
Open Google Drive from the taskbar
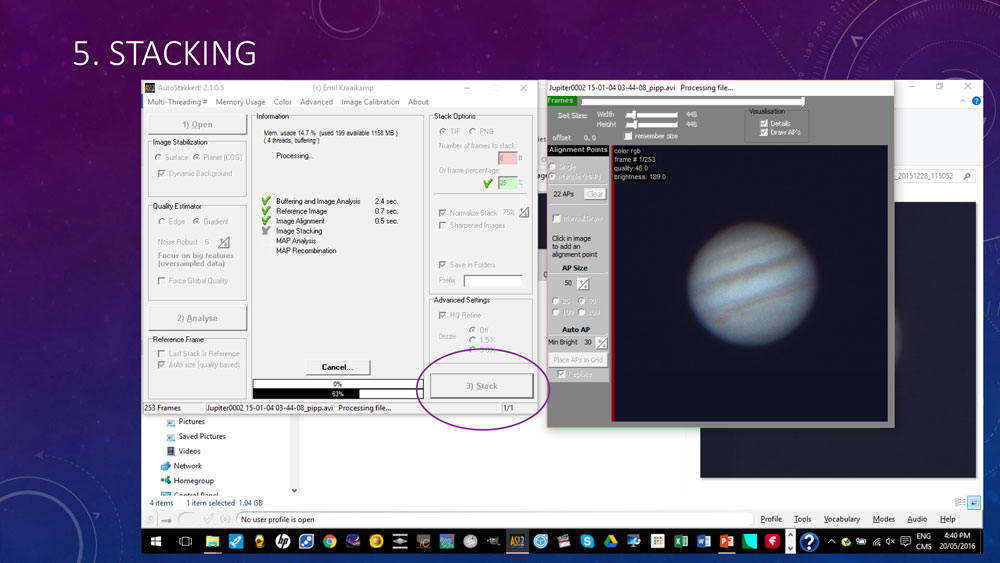coord(610,541)
